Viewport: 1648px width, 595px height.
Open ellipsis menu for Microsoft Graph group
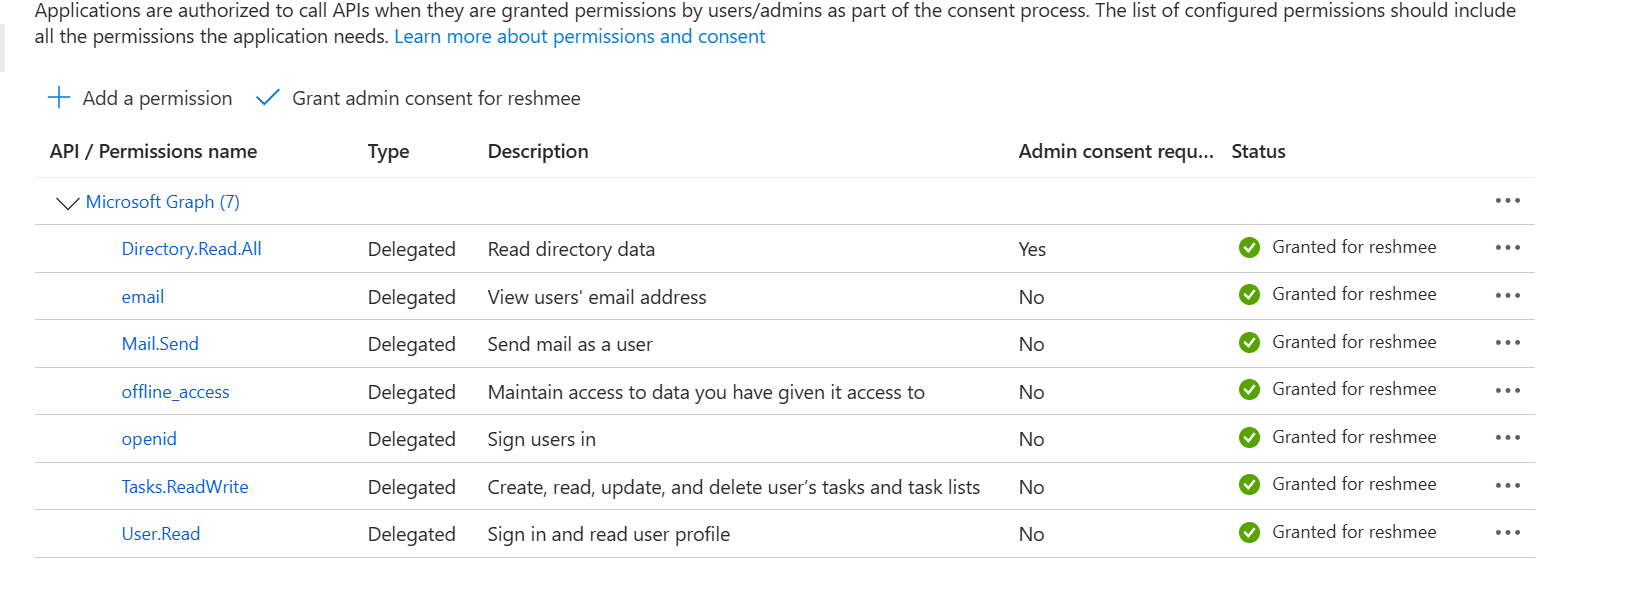click(x=1507, y=201)
